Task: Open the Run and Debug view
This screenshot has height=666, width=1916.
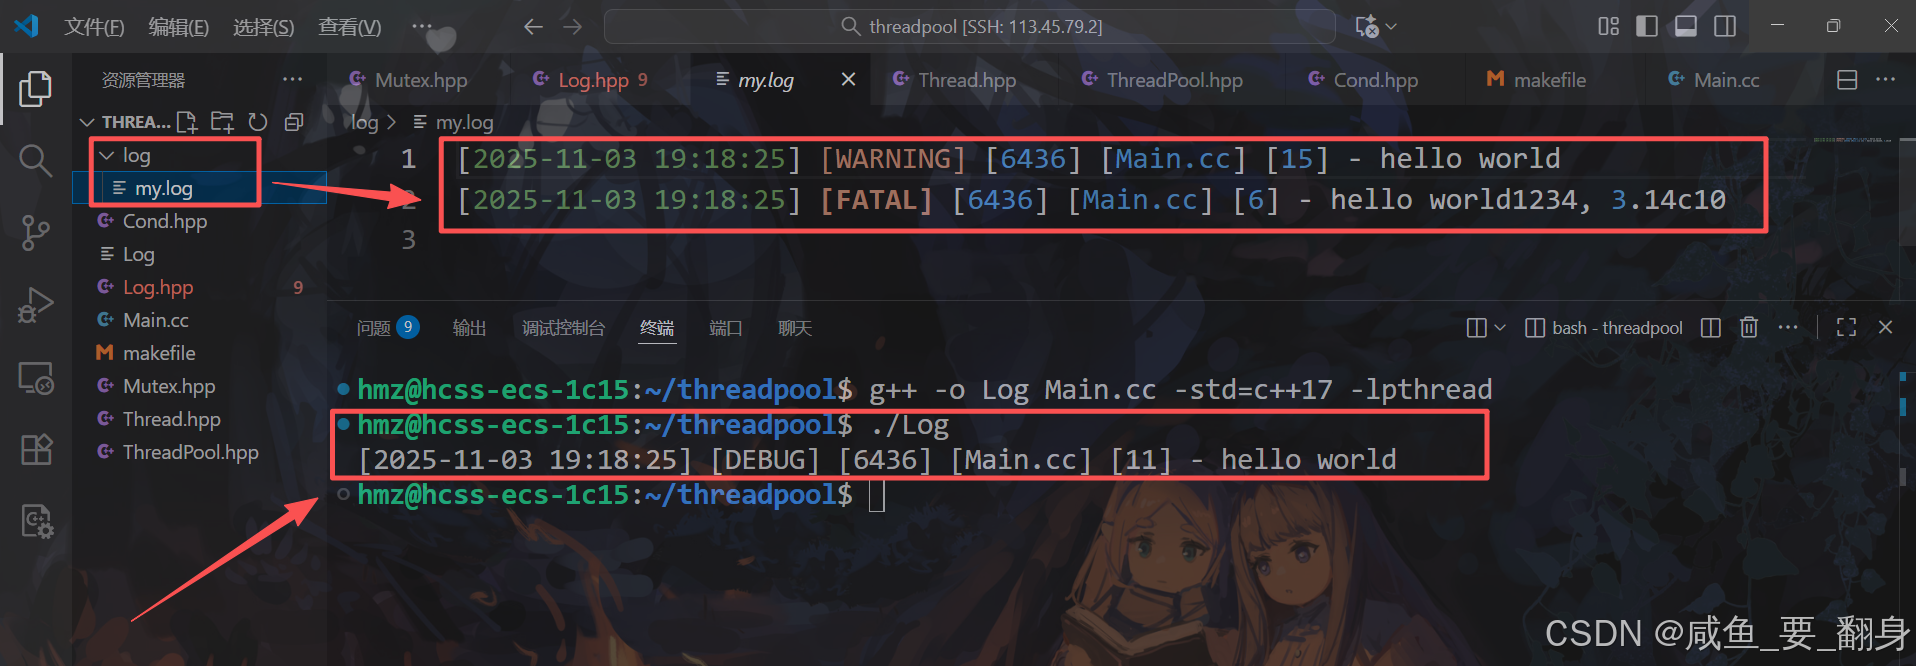Action: pos(35,305)
